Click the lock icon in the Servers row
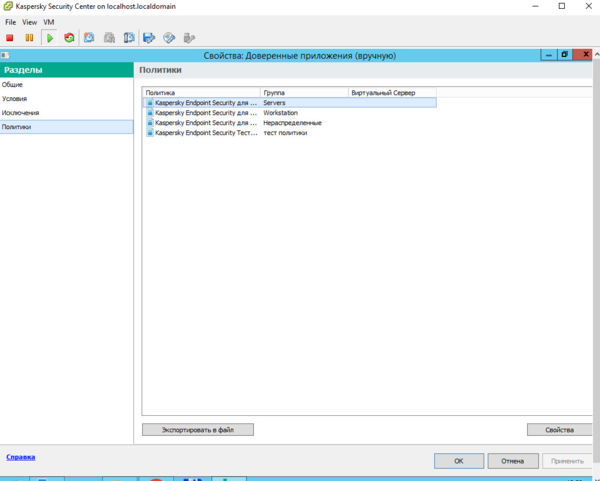The height and width of the screenshot is (481, 600). click(x=150, y=103)
